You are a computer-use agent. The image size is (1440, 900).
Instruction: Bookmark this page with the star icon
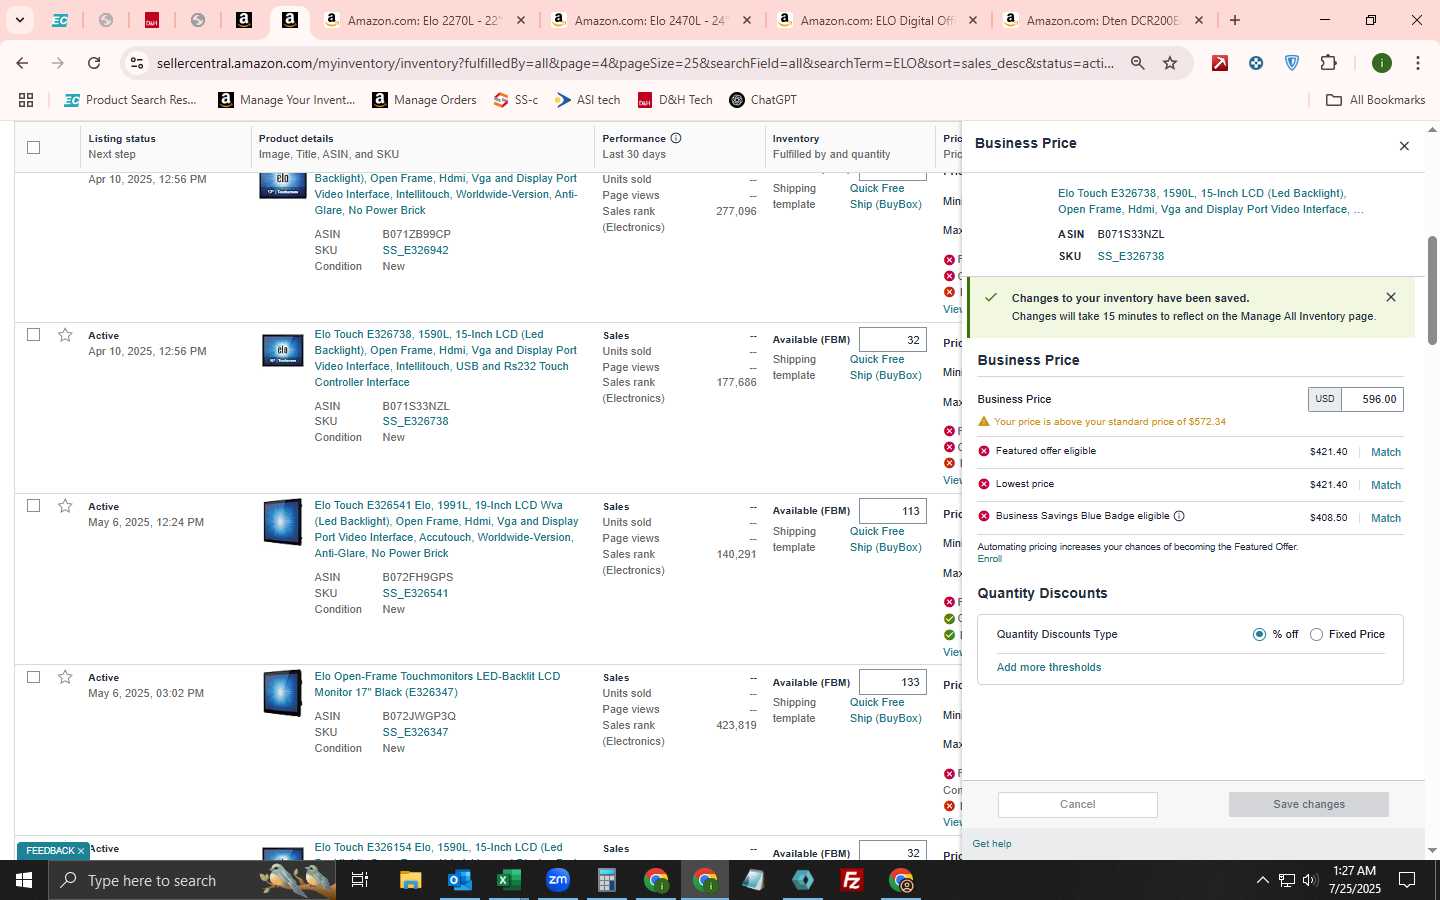click(x=1170, y=63)
